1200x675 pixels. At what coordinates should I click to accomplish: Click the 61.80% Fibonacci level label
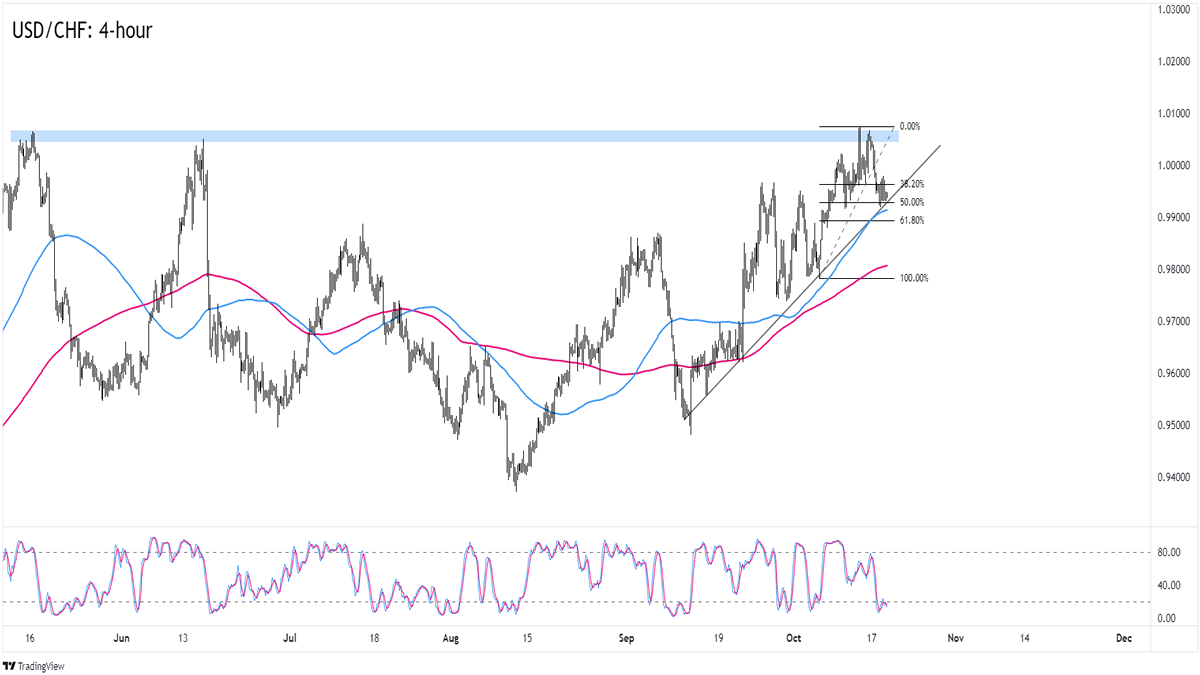(x=912, y=220)
